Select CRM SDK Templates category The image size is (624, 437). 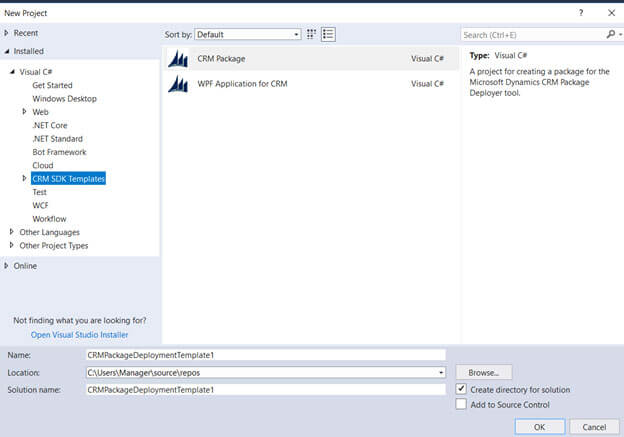tap(68, 179)
